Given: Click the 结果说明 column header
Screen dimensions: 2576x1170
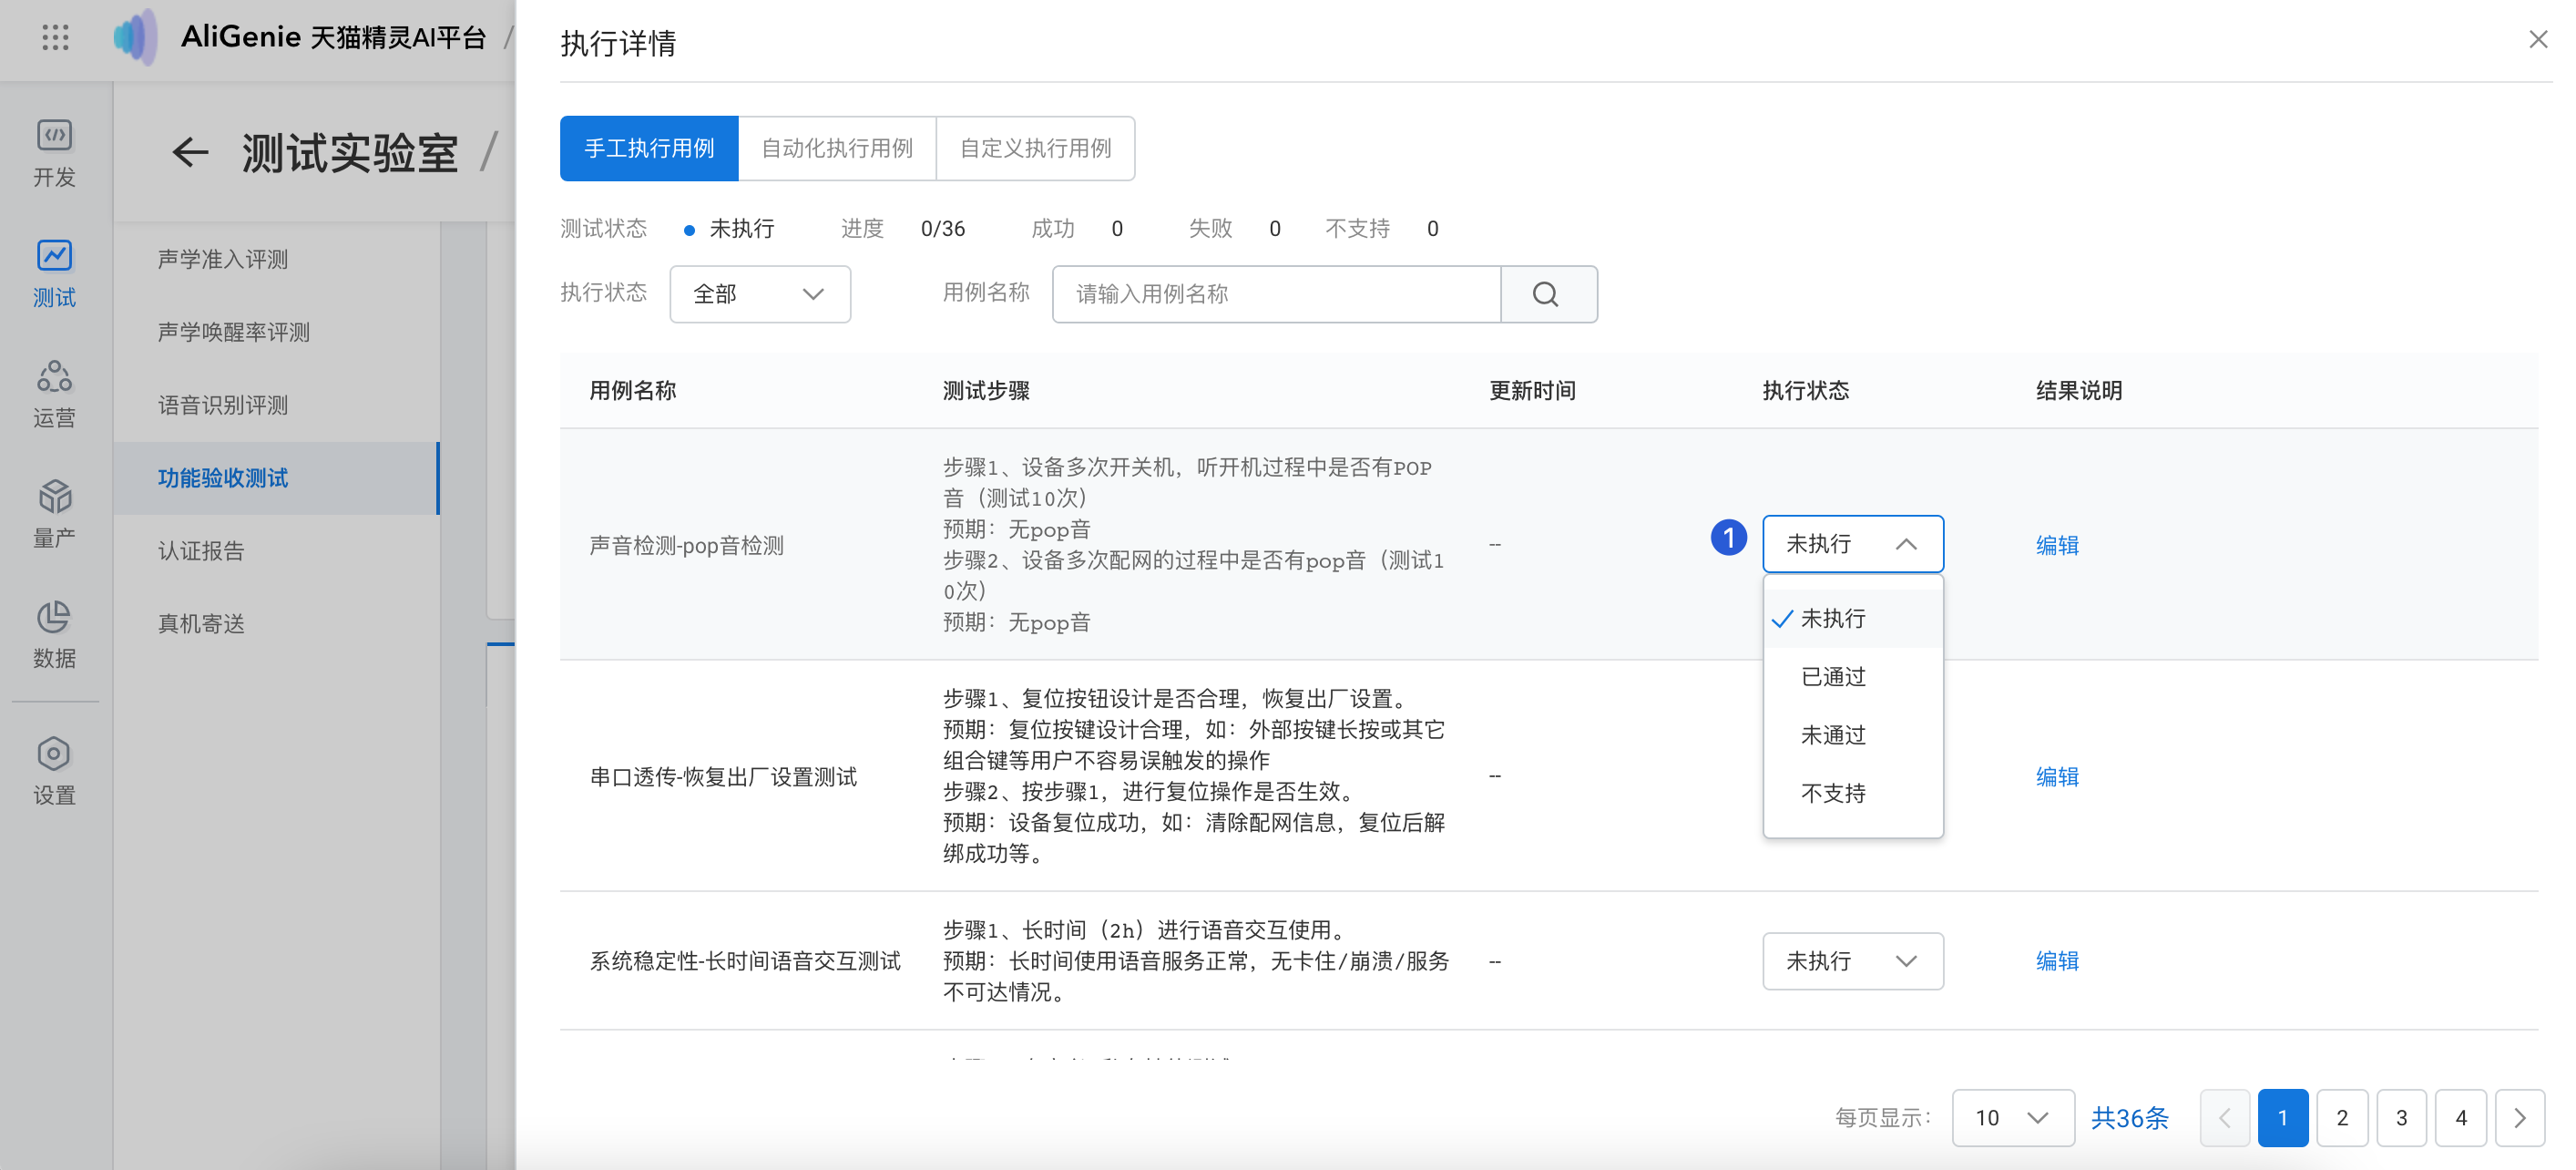Looking at the screenshot, I should click(x=2079, y=390).
